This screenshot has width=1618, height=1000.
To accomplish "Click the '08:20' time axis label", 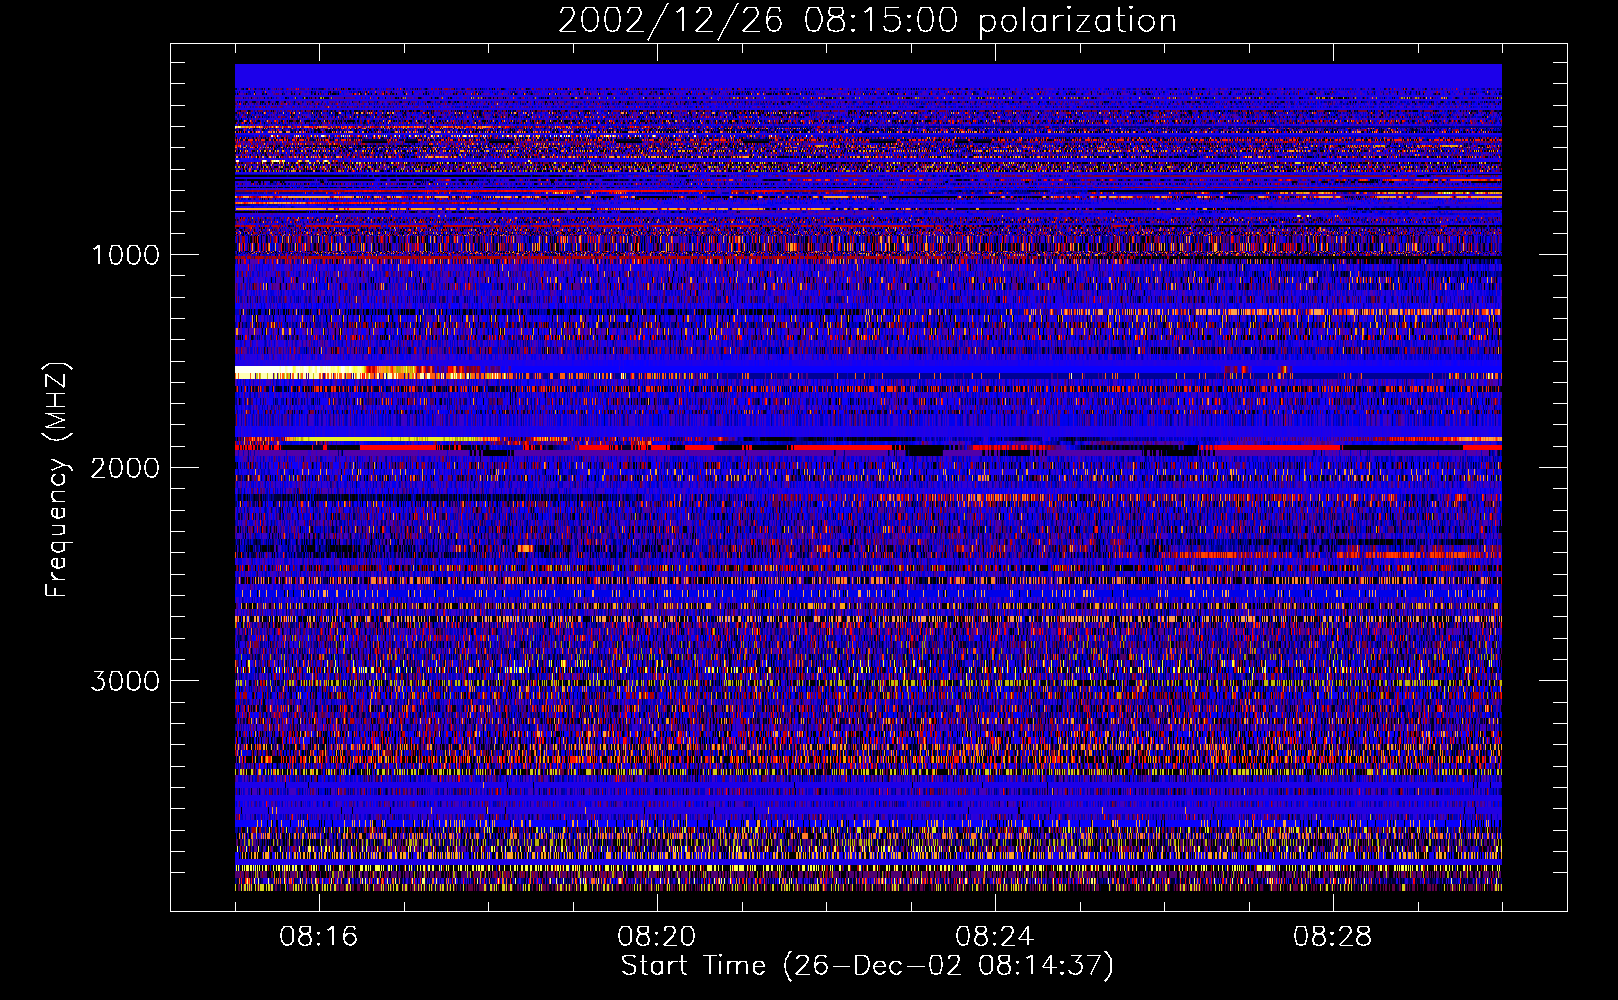I will pos(657,937).
